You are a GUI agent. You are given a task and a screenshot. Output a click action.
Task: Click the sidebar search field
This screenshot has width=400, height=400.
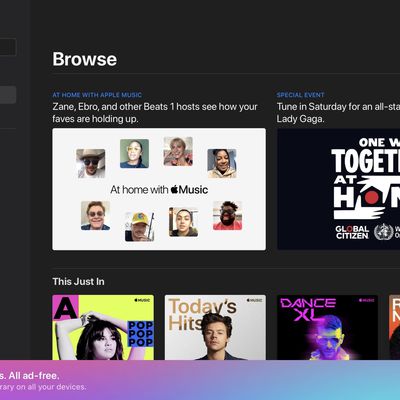click(8, 47)
